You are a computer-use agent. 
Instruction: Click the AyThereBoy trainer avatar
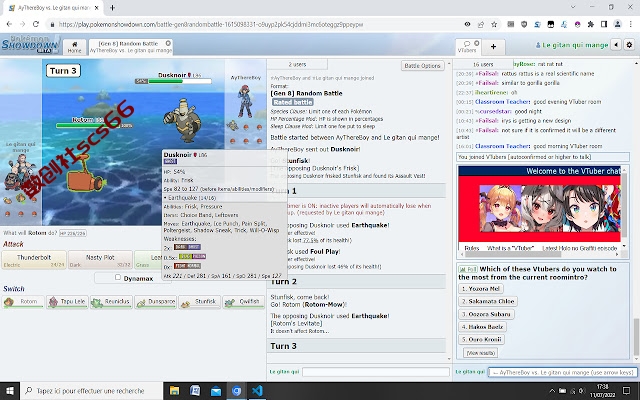pyautogui.click(x=245, y=101)
